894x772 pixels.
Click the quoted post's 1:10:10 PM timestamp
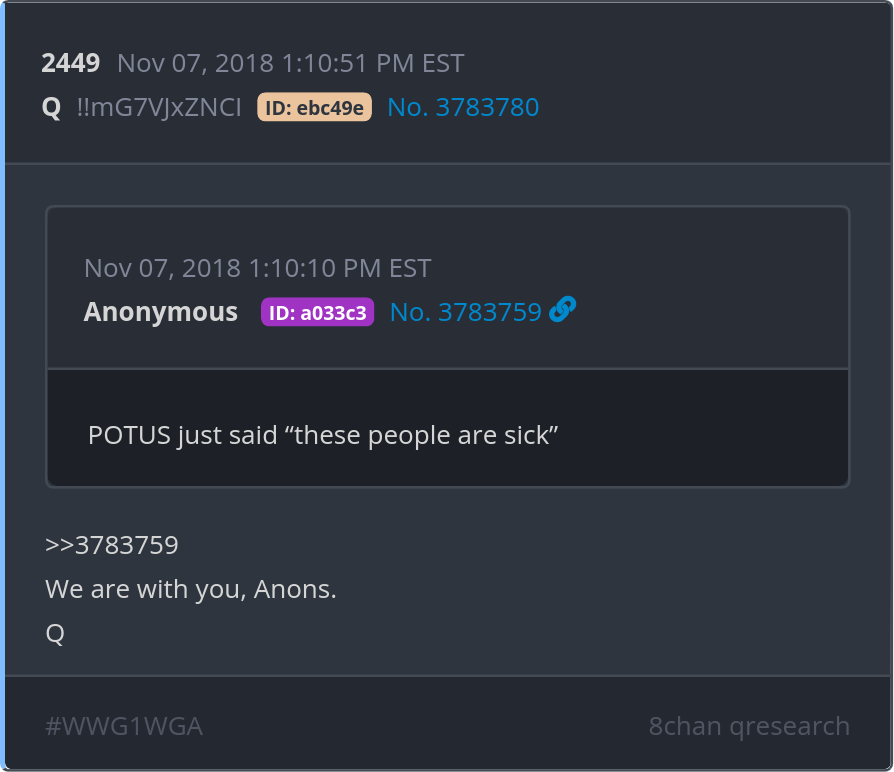coord(257,269)
